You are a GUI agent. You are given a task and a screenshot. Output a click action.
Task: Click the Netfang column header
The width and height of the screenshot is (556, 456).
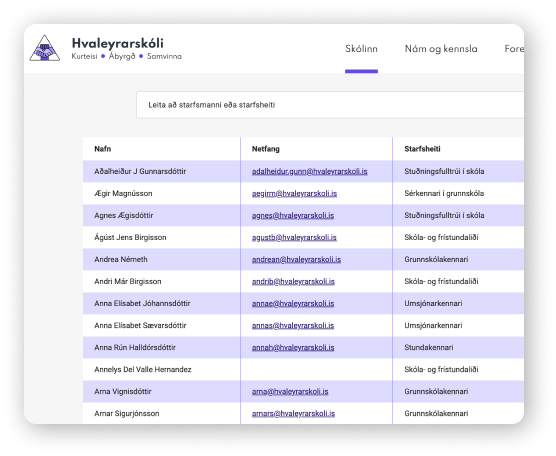click(266, 149)
